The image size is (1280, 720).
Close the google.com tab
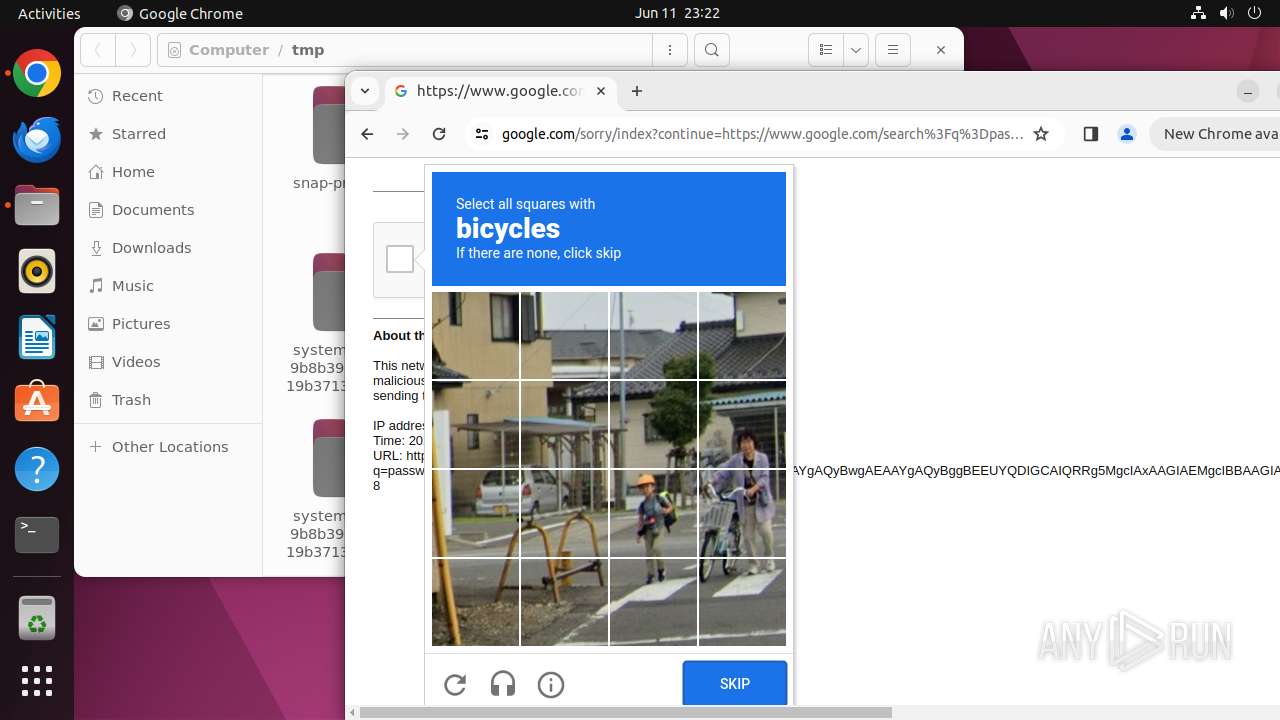[x=601, y=91]
